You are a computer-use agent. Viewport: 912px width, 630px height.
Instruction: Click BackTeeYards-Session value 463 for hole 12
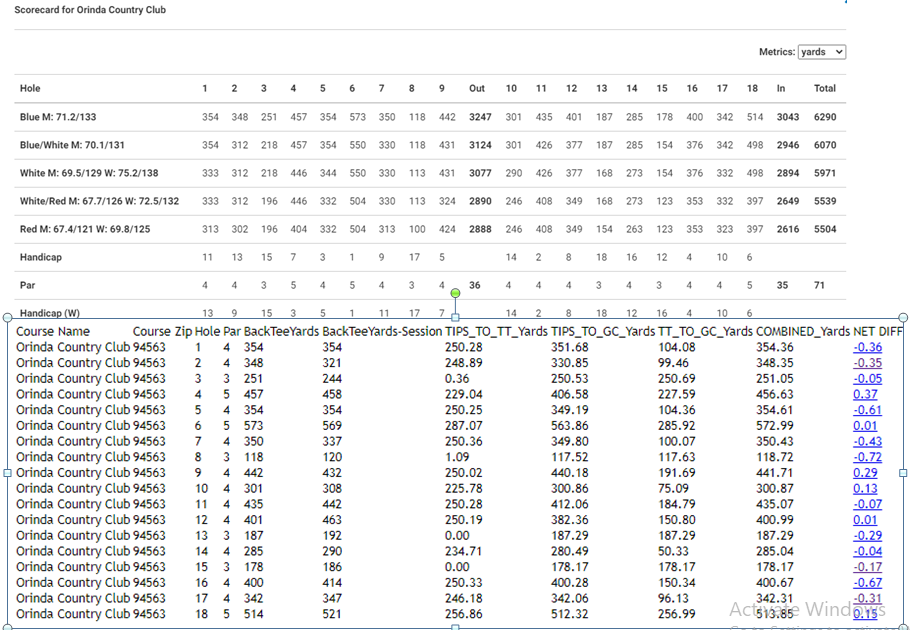tap(332, 520)
